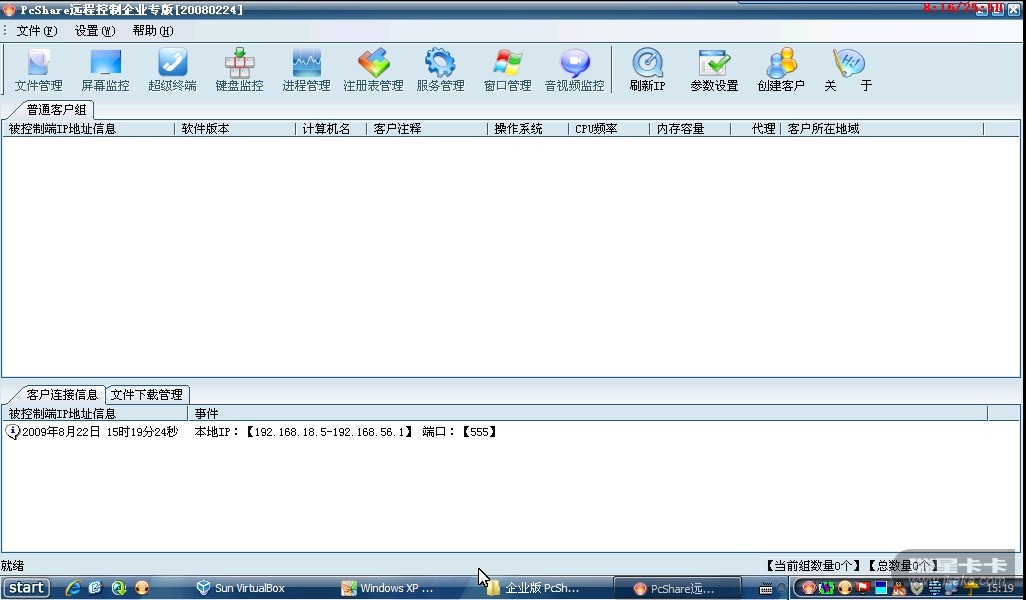Click the 客户所在地域 column header
The width and height of the screenshot is (1026, 600).
pos(882,129)
